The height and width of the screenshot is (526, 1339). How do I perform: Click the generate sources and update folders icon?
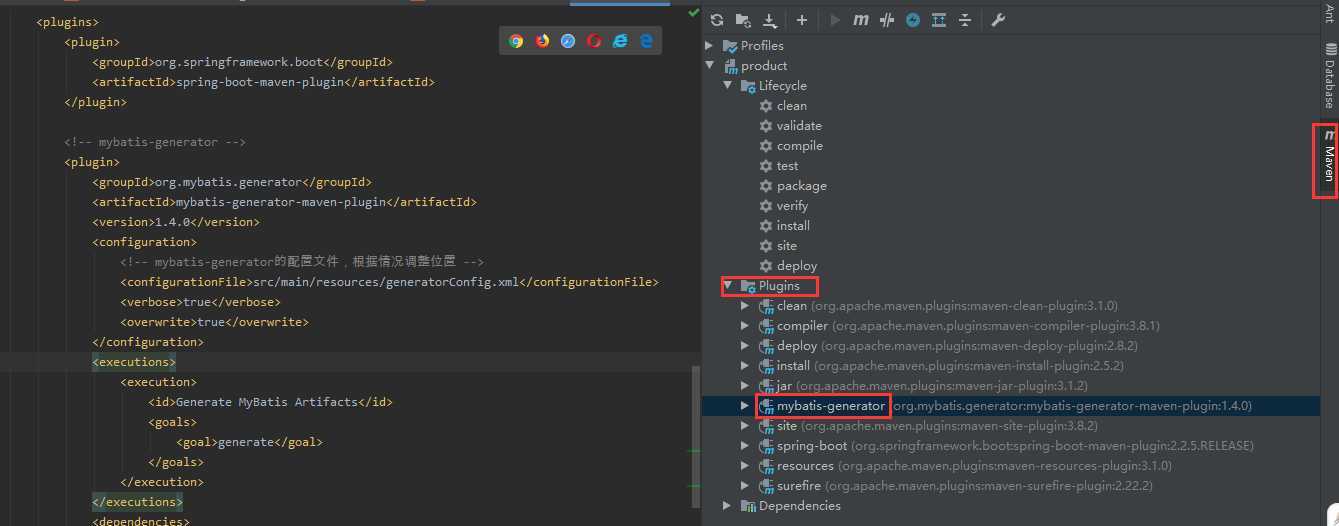[743, 19]
